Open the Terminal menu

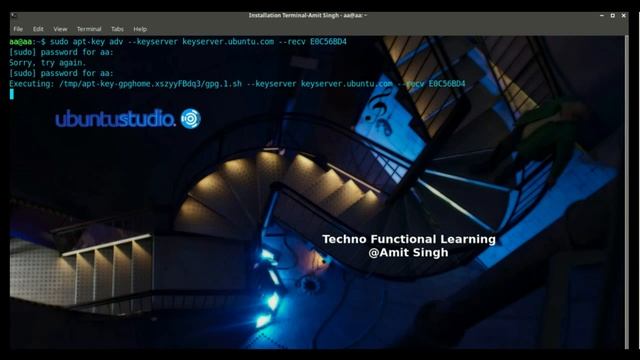tap(89, 29)
